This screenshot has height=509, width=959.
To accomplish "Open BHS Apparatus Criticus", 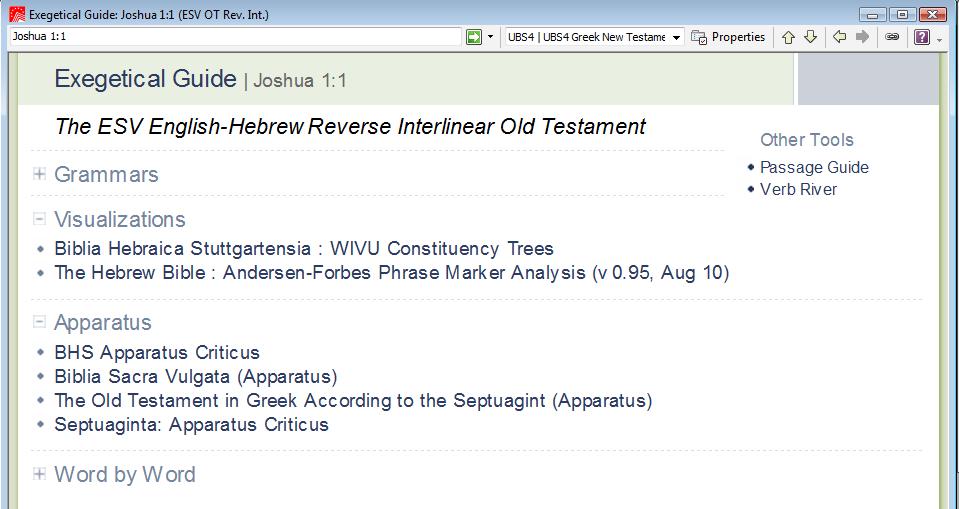I will [x=157, y=352].
